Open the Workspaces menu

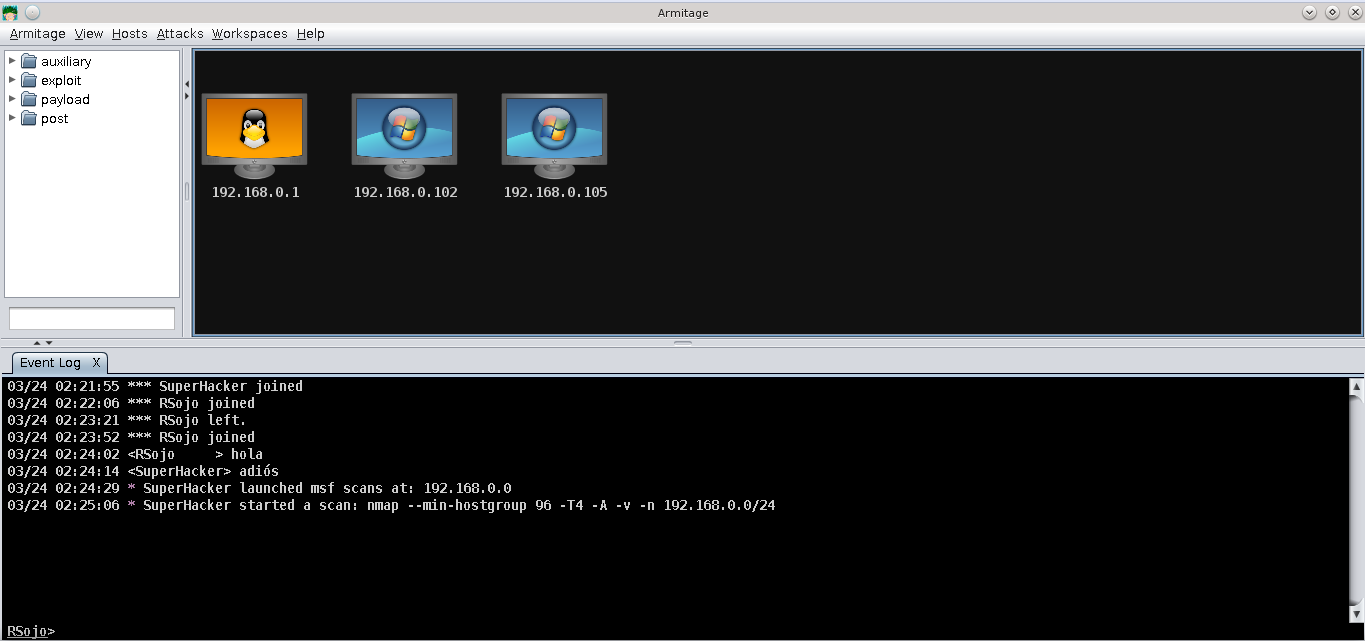[x=249, y=33]
